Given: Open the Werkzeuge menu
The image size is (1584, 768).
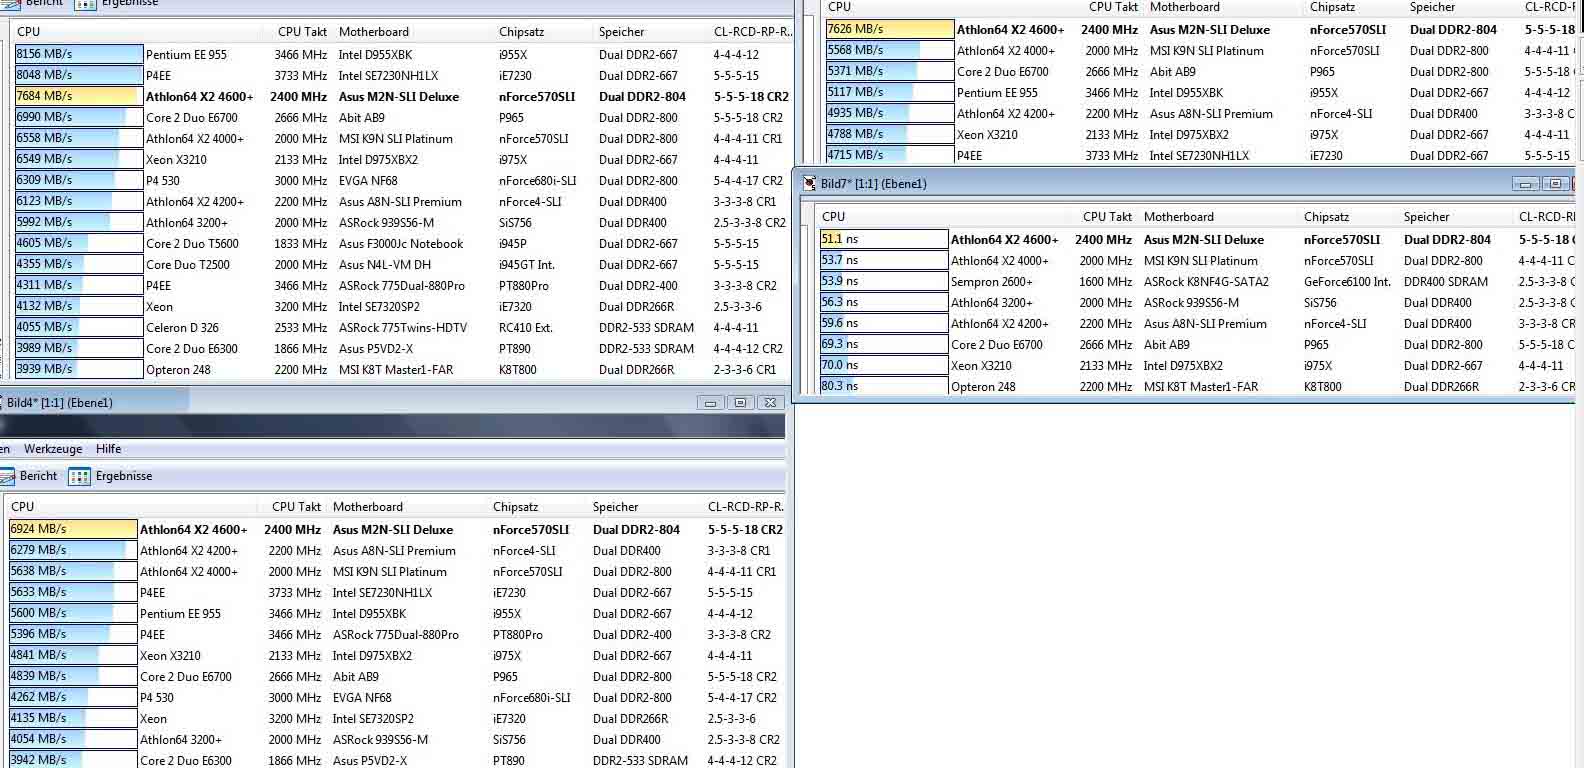Looking at the screenshot, I should point(53,449).
